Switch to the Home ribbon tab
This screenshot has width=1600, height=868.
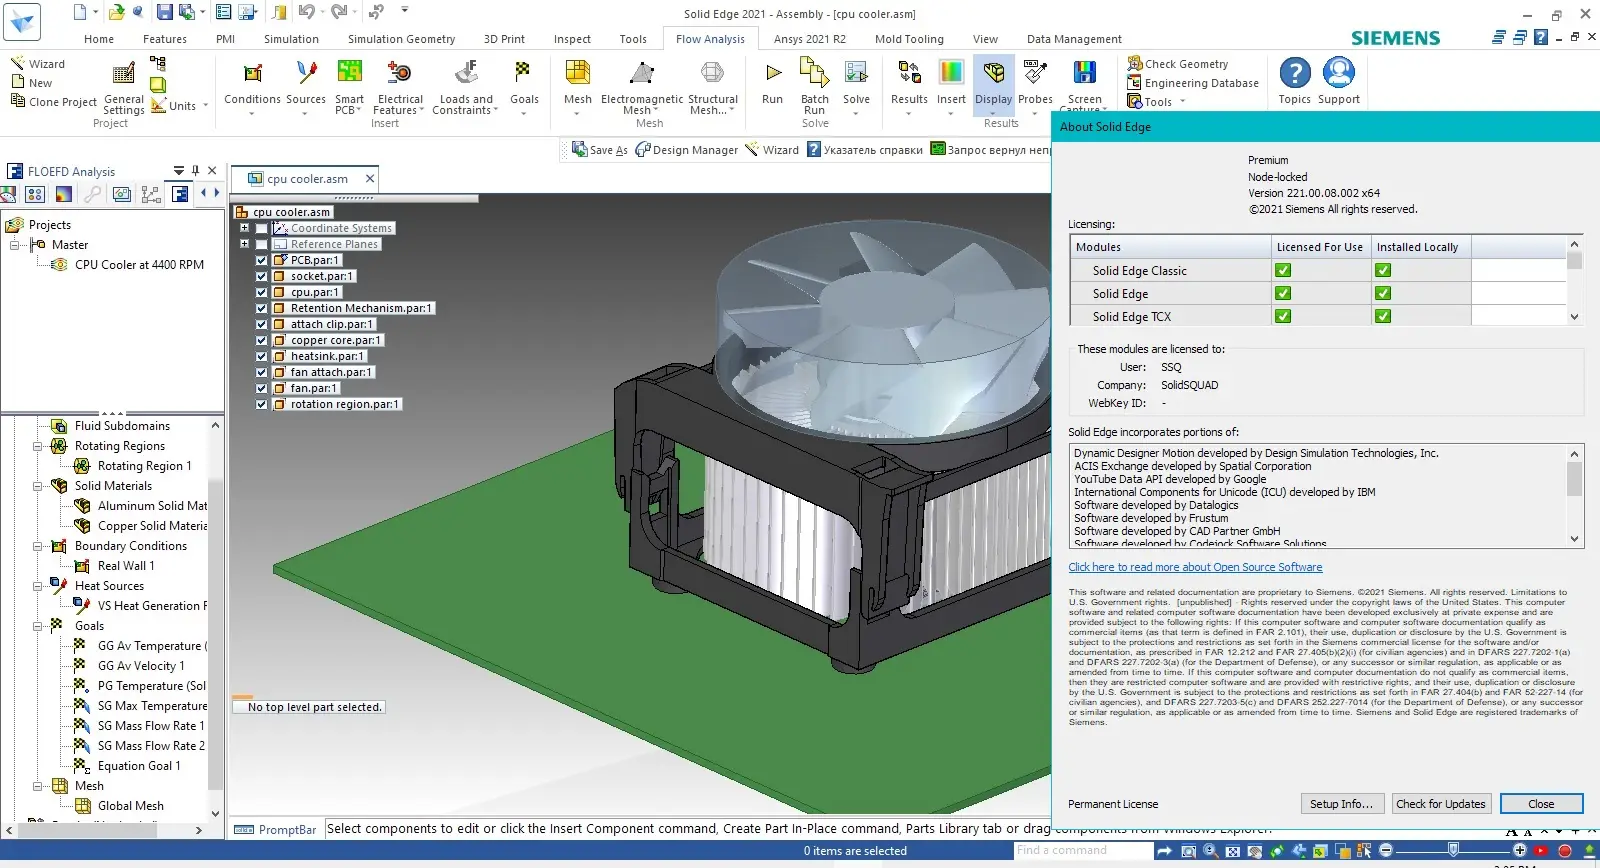(99, 39)
